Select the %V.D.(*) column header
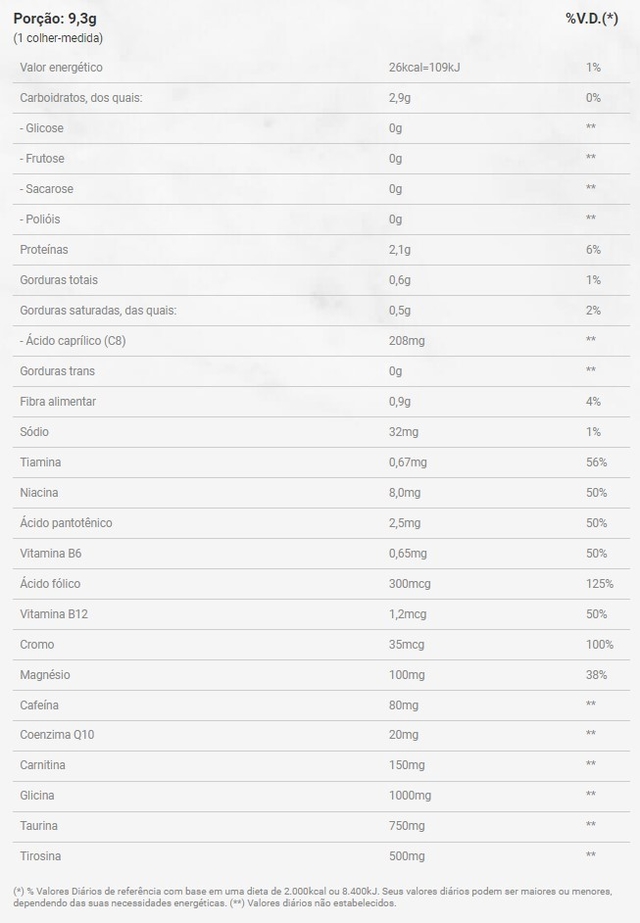 (x=592, y=18)
